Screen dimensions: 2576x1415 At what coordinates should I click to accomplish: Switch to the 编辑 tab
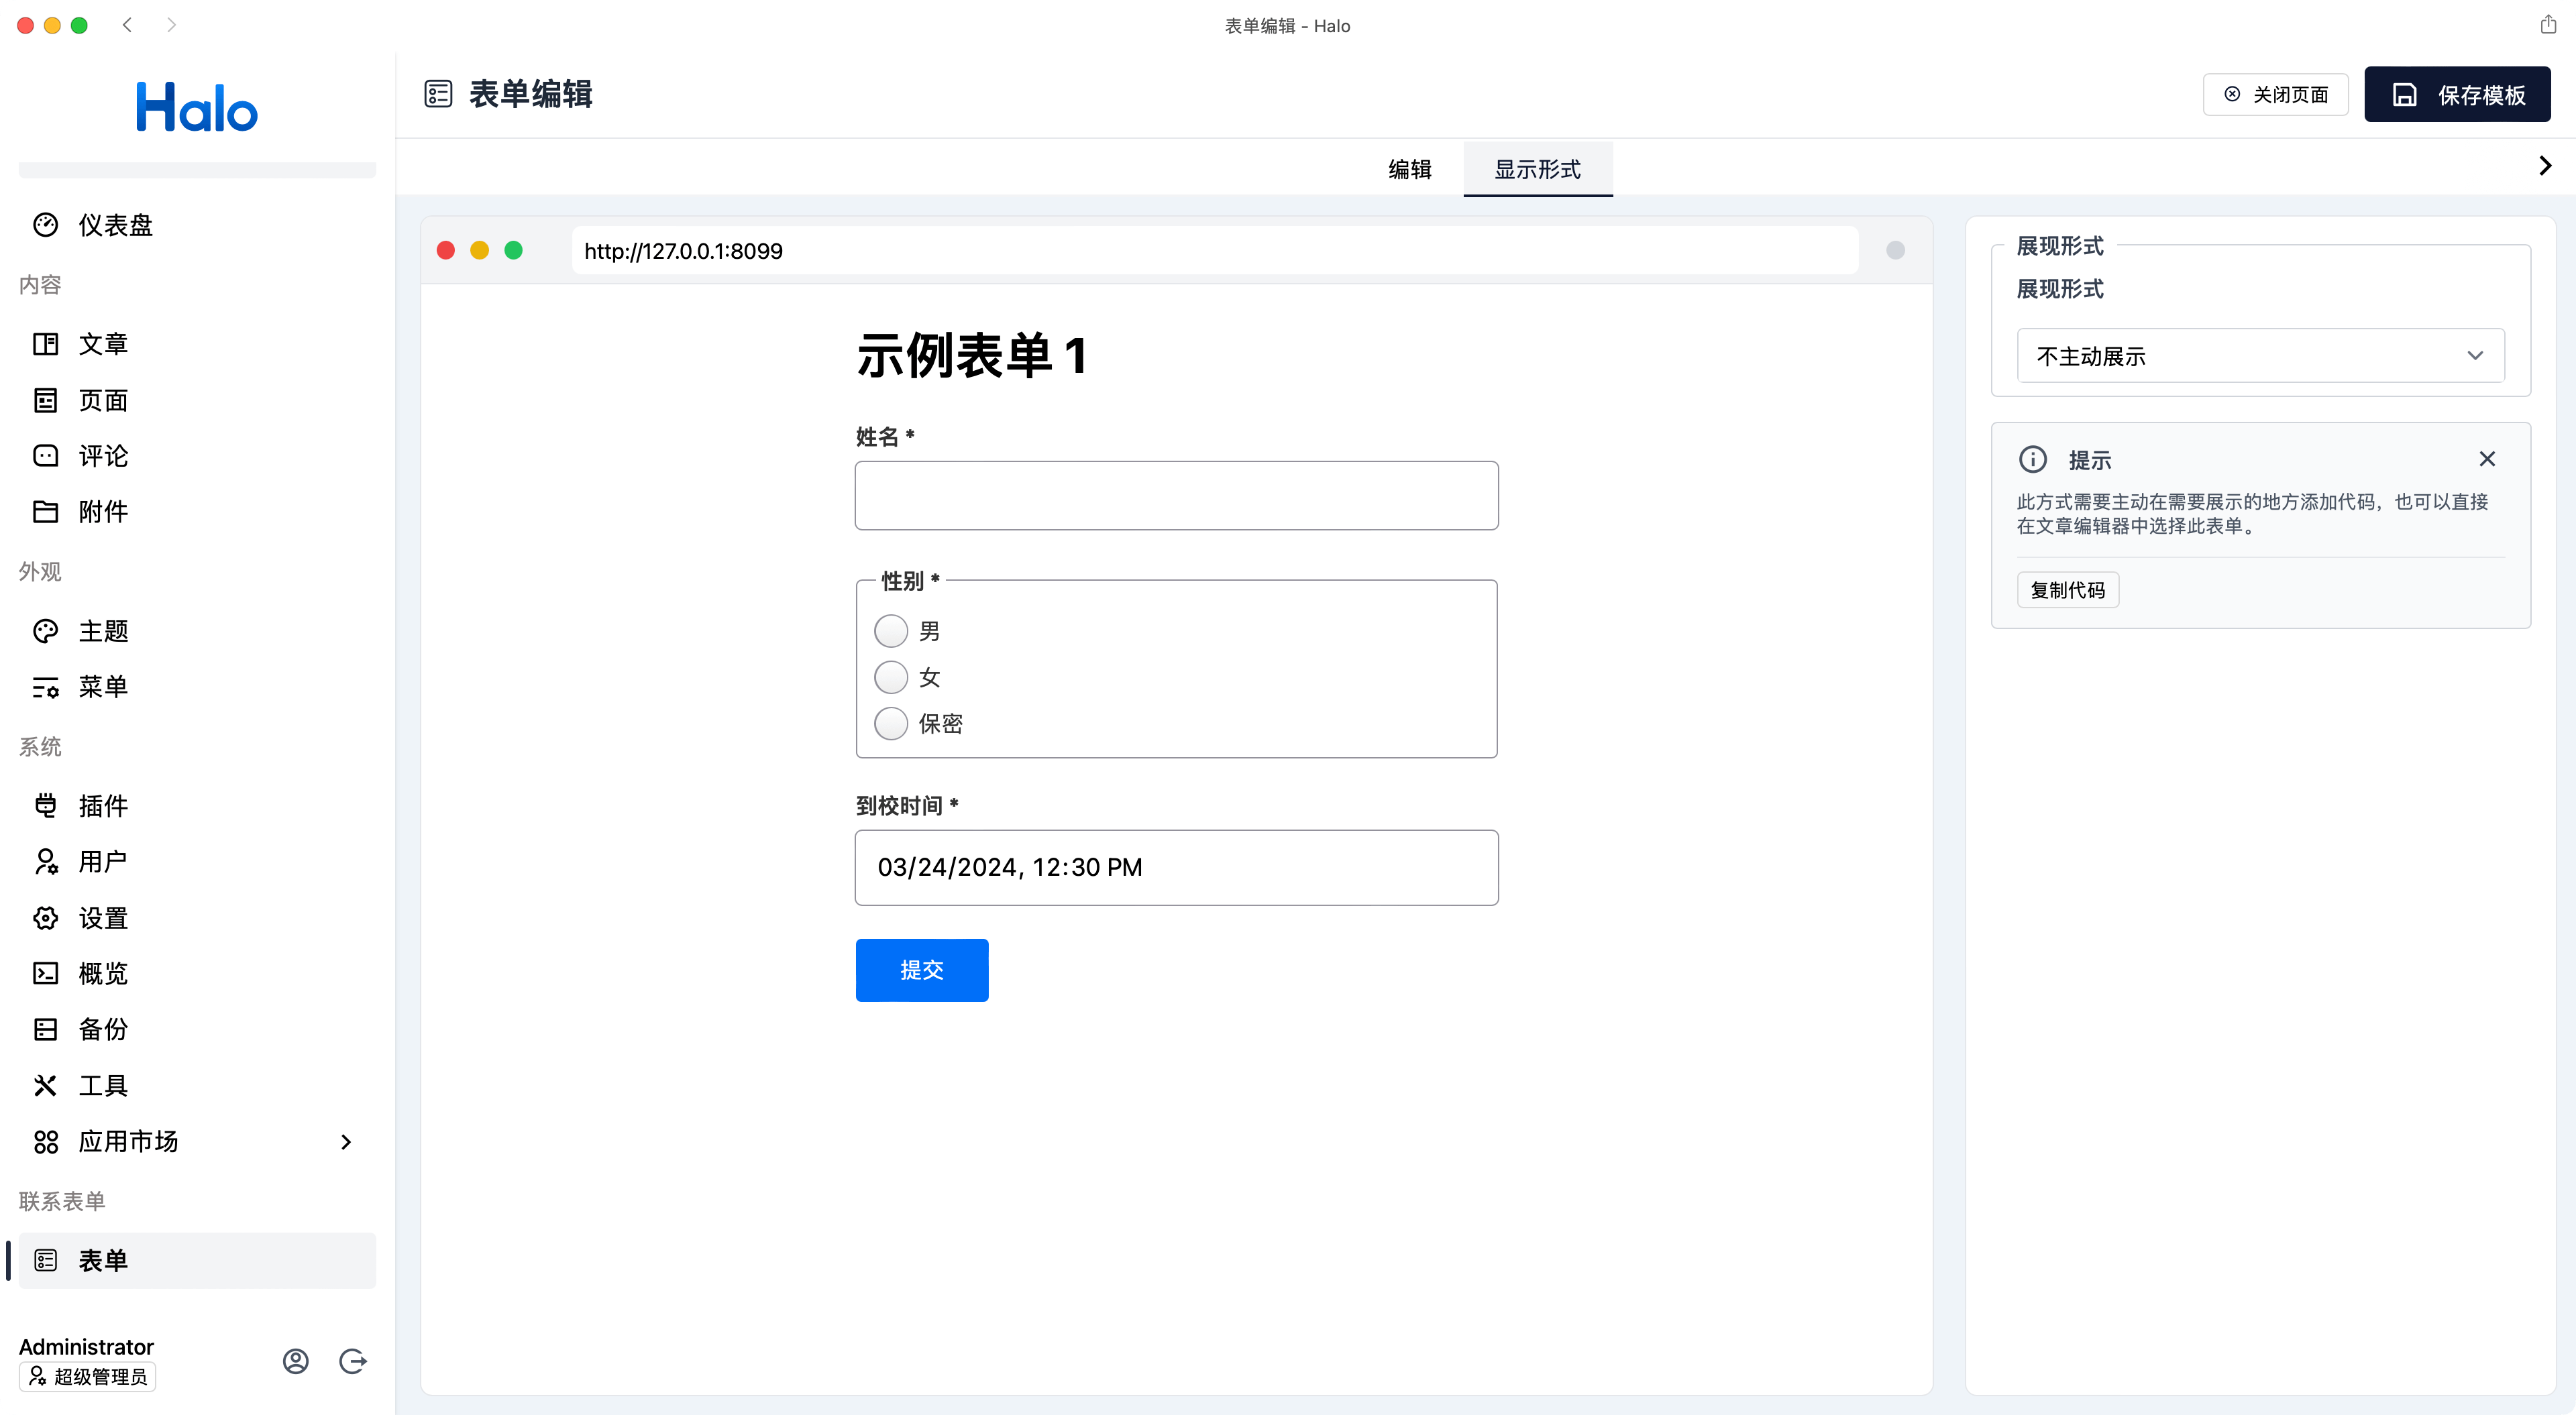(1410, 170)
